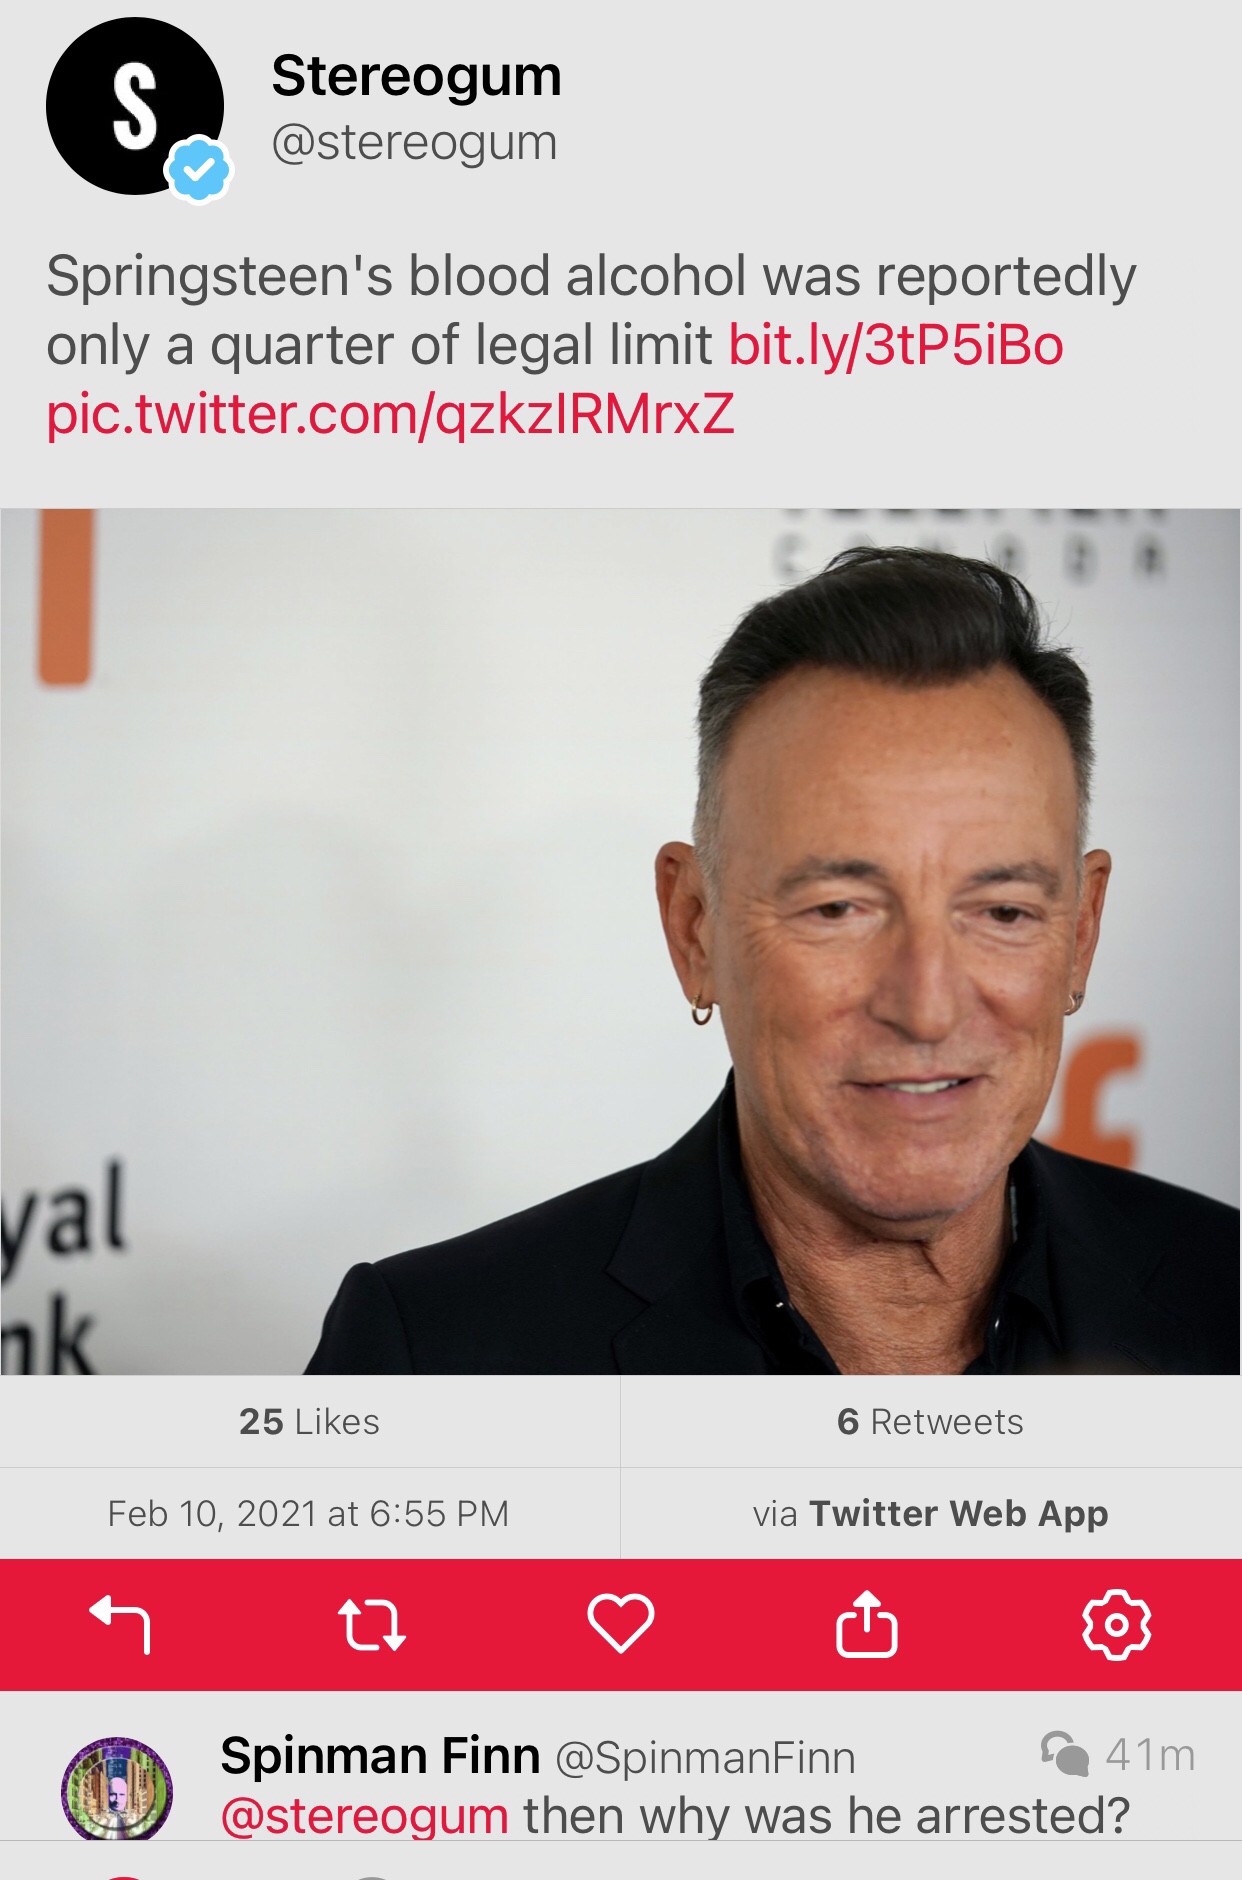
Task: Open Spinman Finn's profile picture
Action: pyautogui.click(x=117, y=1790)
